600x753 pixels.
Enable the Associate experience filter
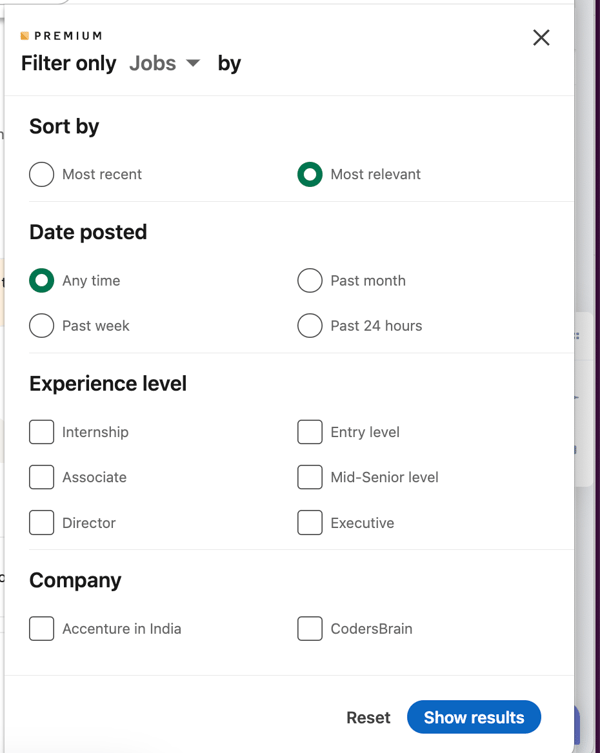click(x=42, y=477)
